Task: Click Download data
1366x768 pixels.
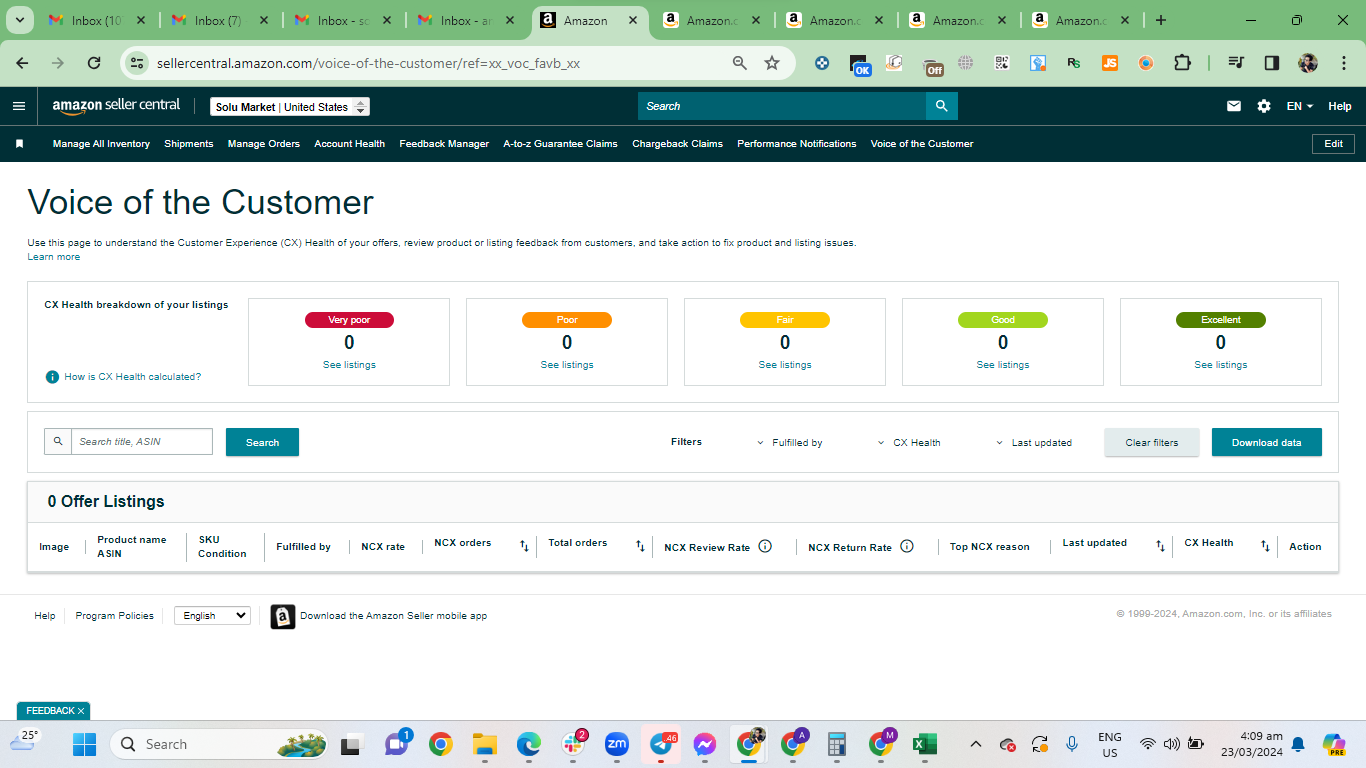Action: pos(1267,442)
